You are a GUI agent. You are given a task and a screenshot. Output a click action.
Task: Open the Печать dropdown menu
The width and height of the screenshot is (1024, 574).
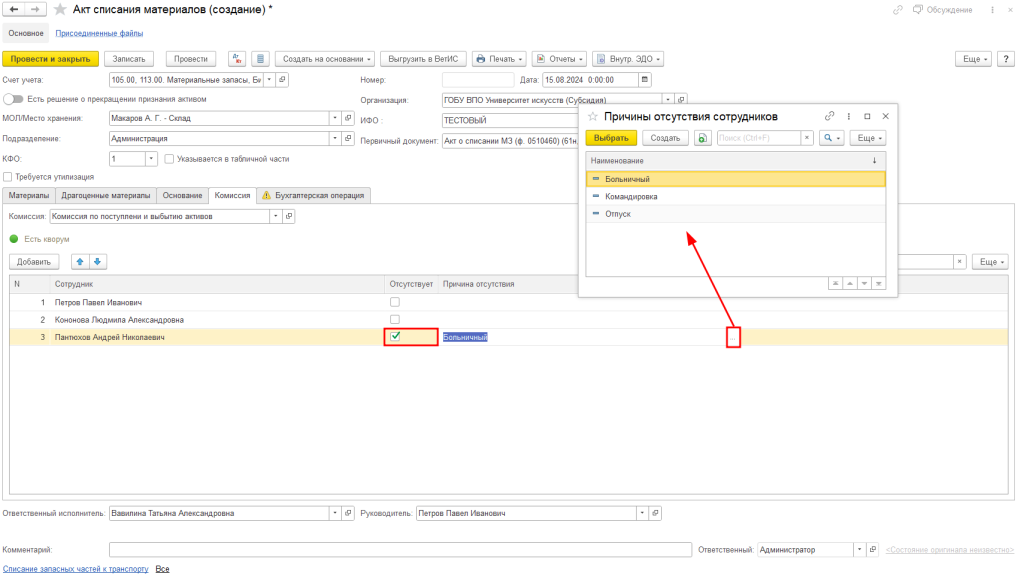pos(498,59)
